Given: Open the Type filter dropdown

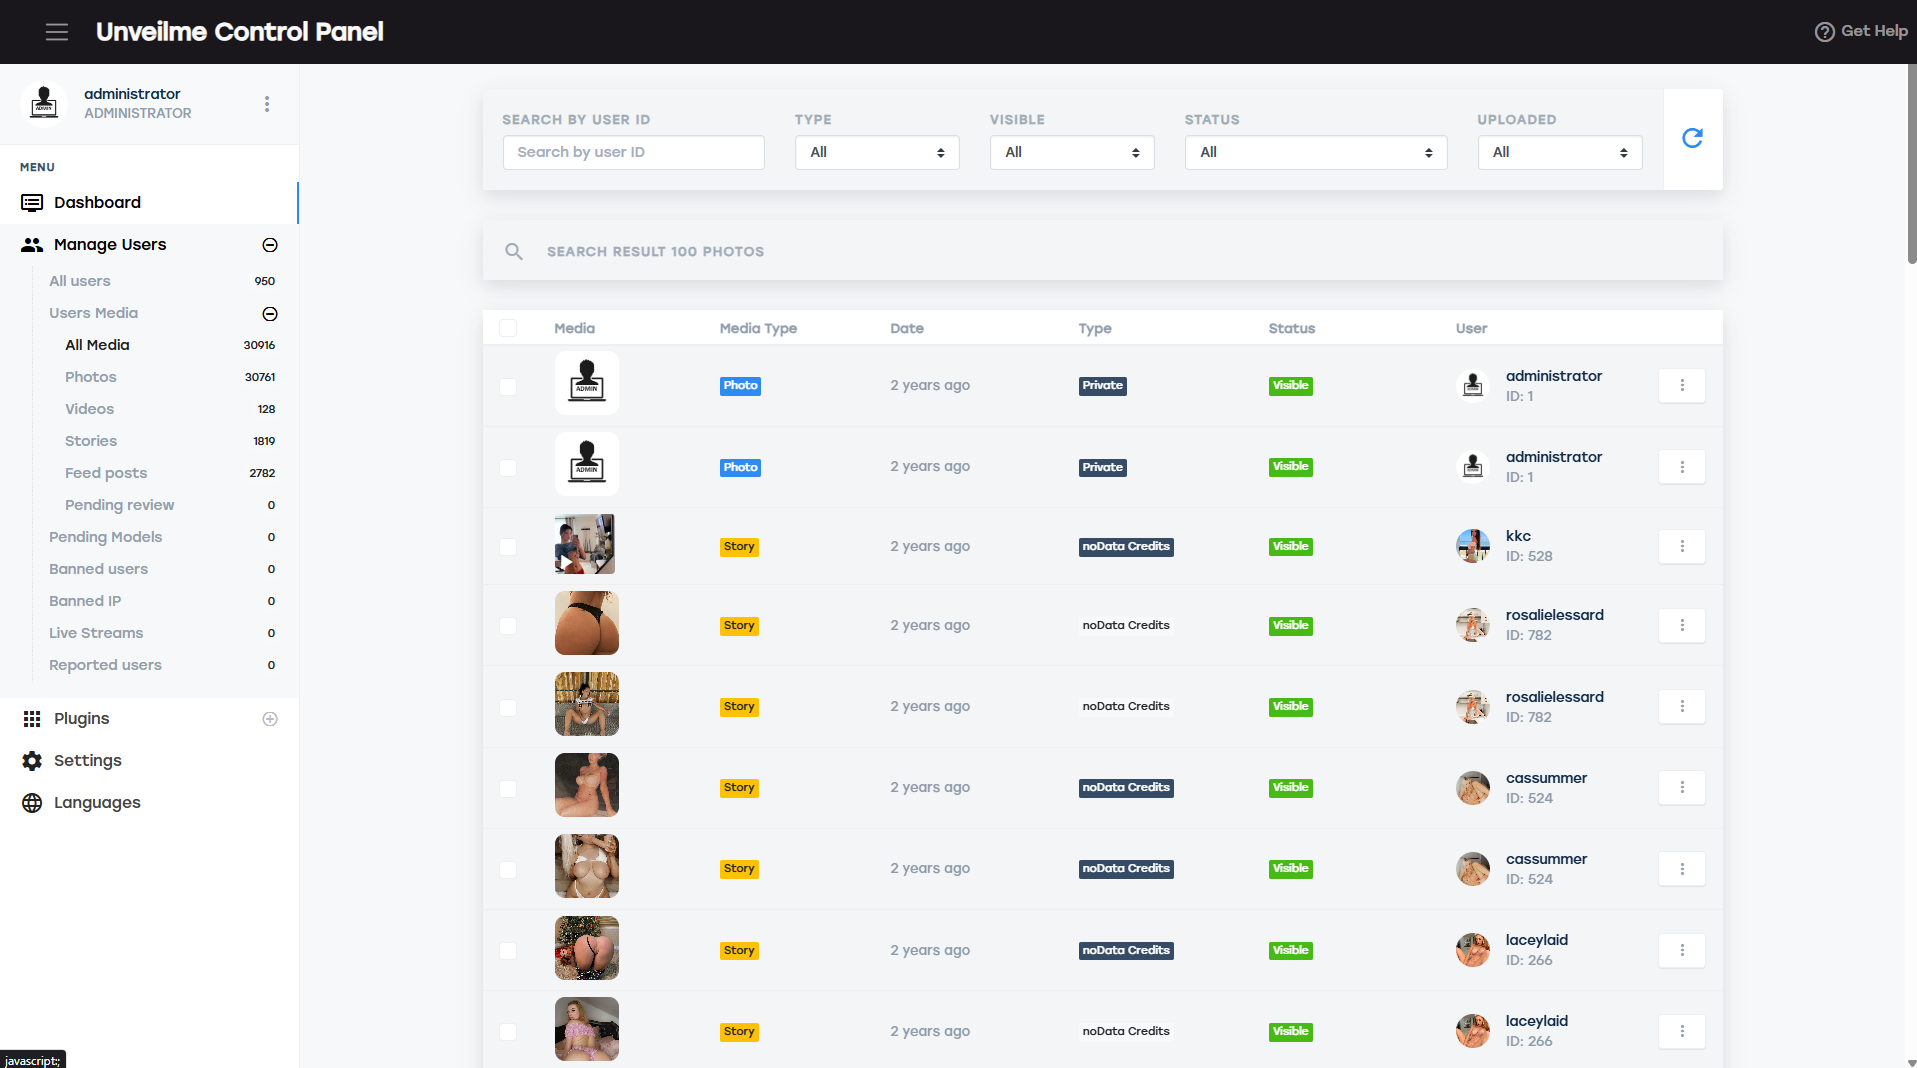Looking at the screenshot, I should tap(876, 153).
